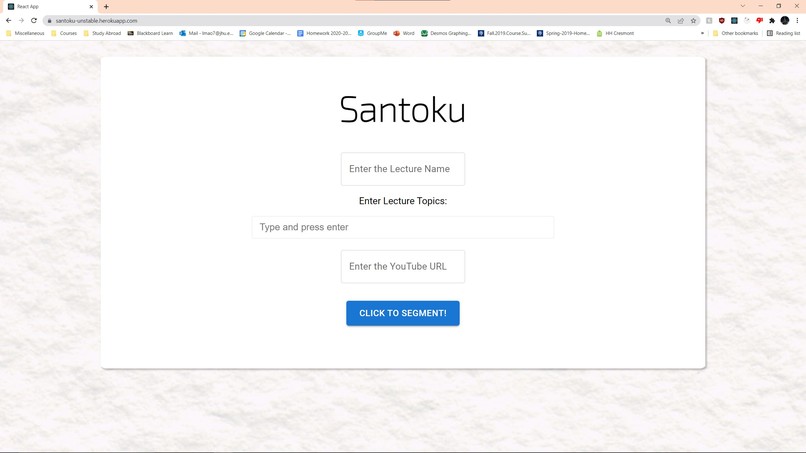The width and height of the screenshot is (806, 453).
Task: Open the Other bookmarks folder
Action: (735, 33)
